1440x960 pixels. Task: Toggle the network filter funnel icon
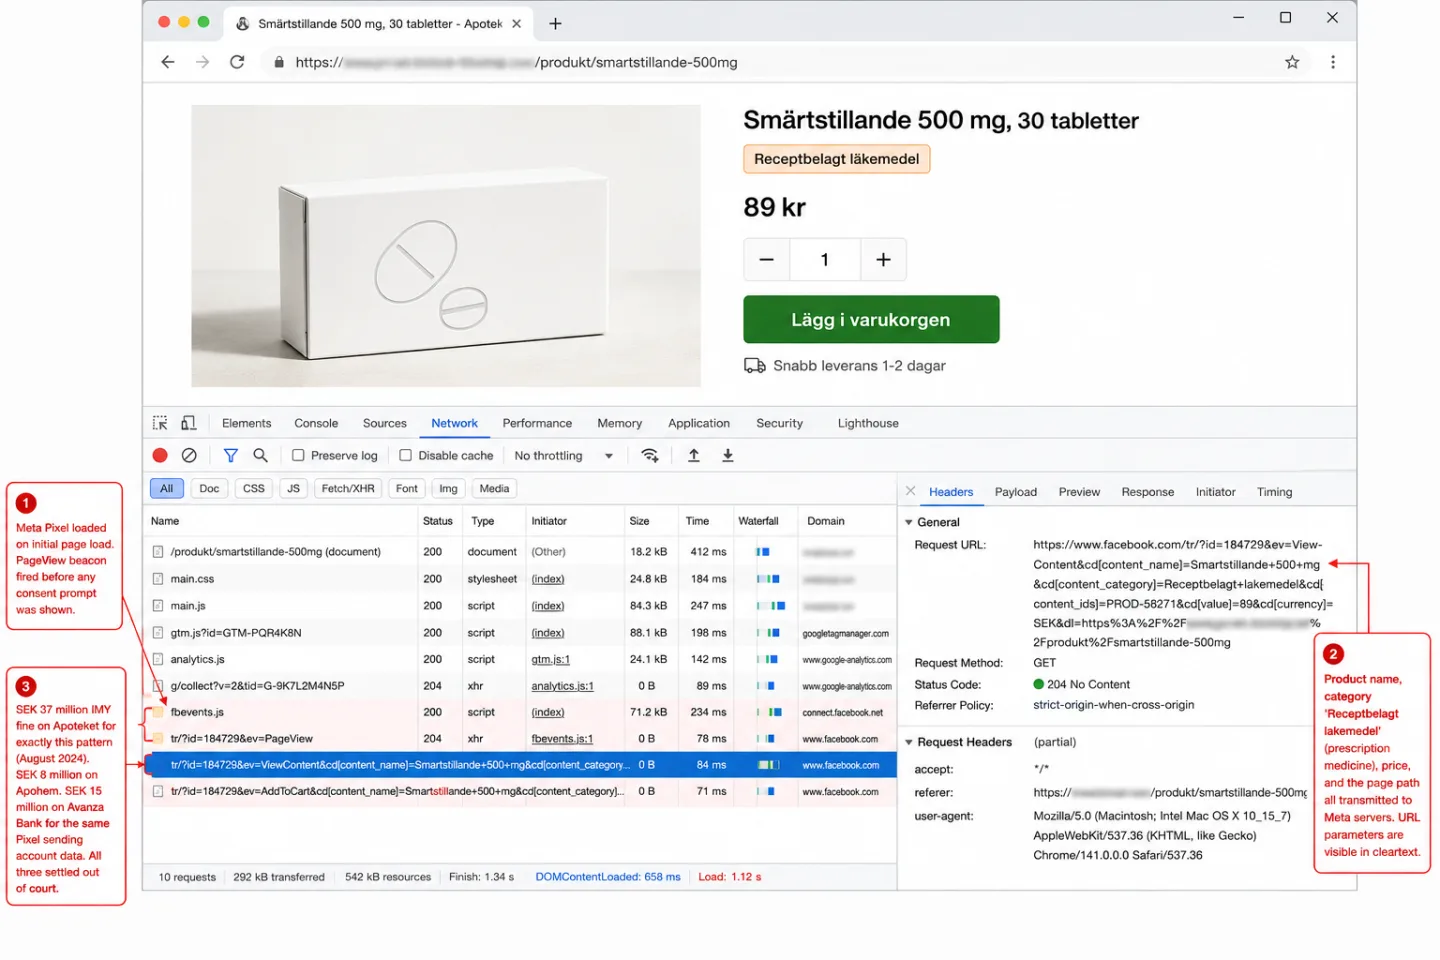click(x=231, y=455)
